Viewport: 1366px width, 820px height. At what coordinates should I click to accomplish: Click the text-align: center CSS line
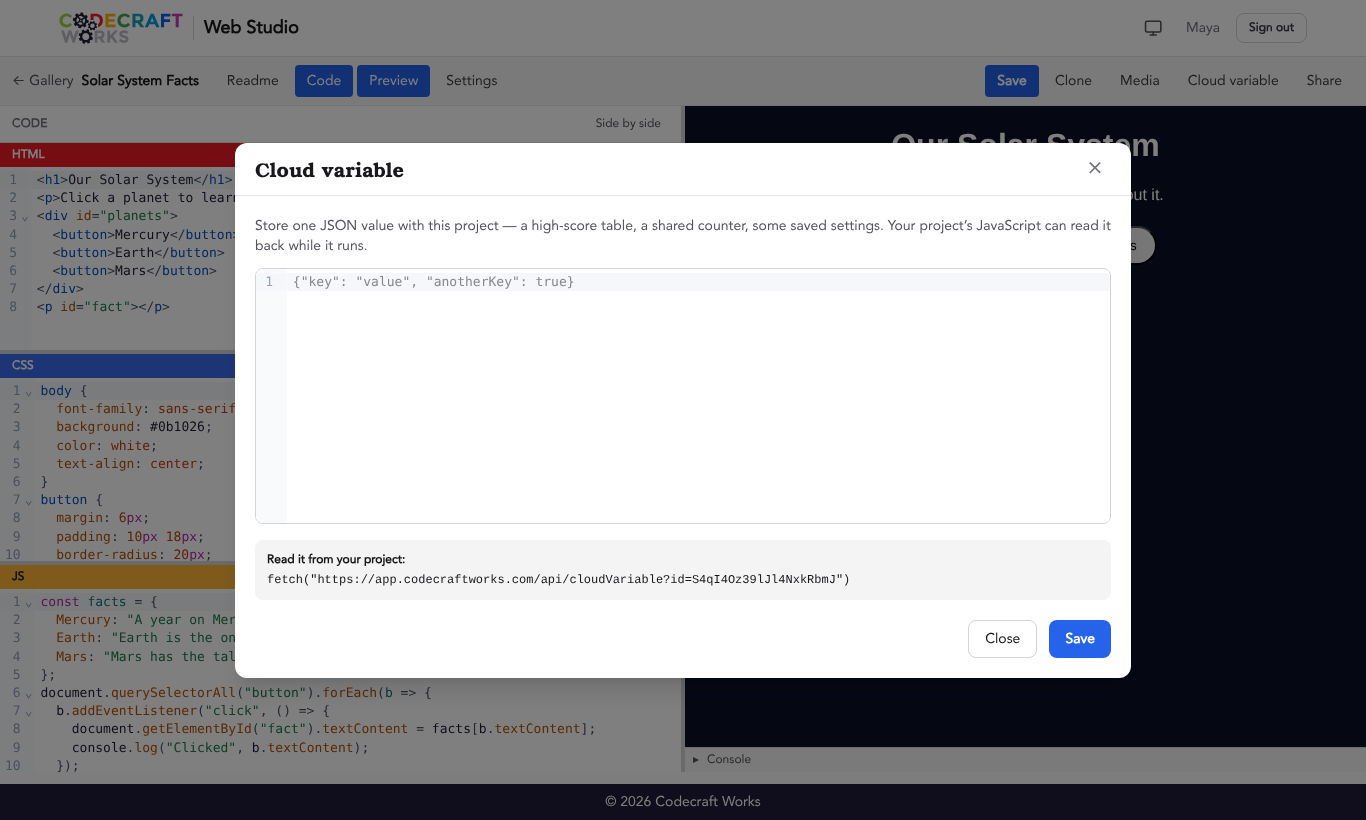[130, 463]
